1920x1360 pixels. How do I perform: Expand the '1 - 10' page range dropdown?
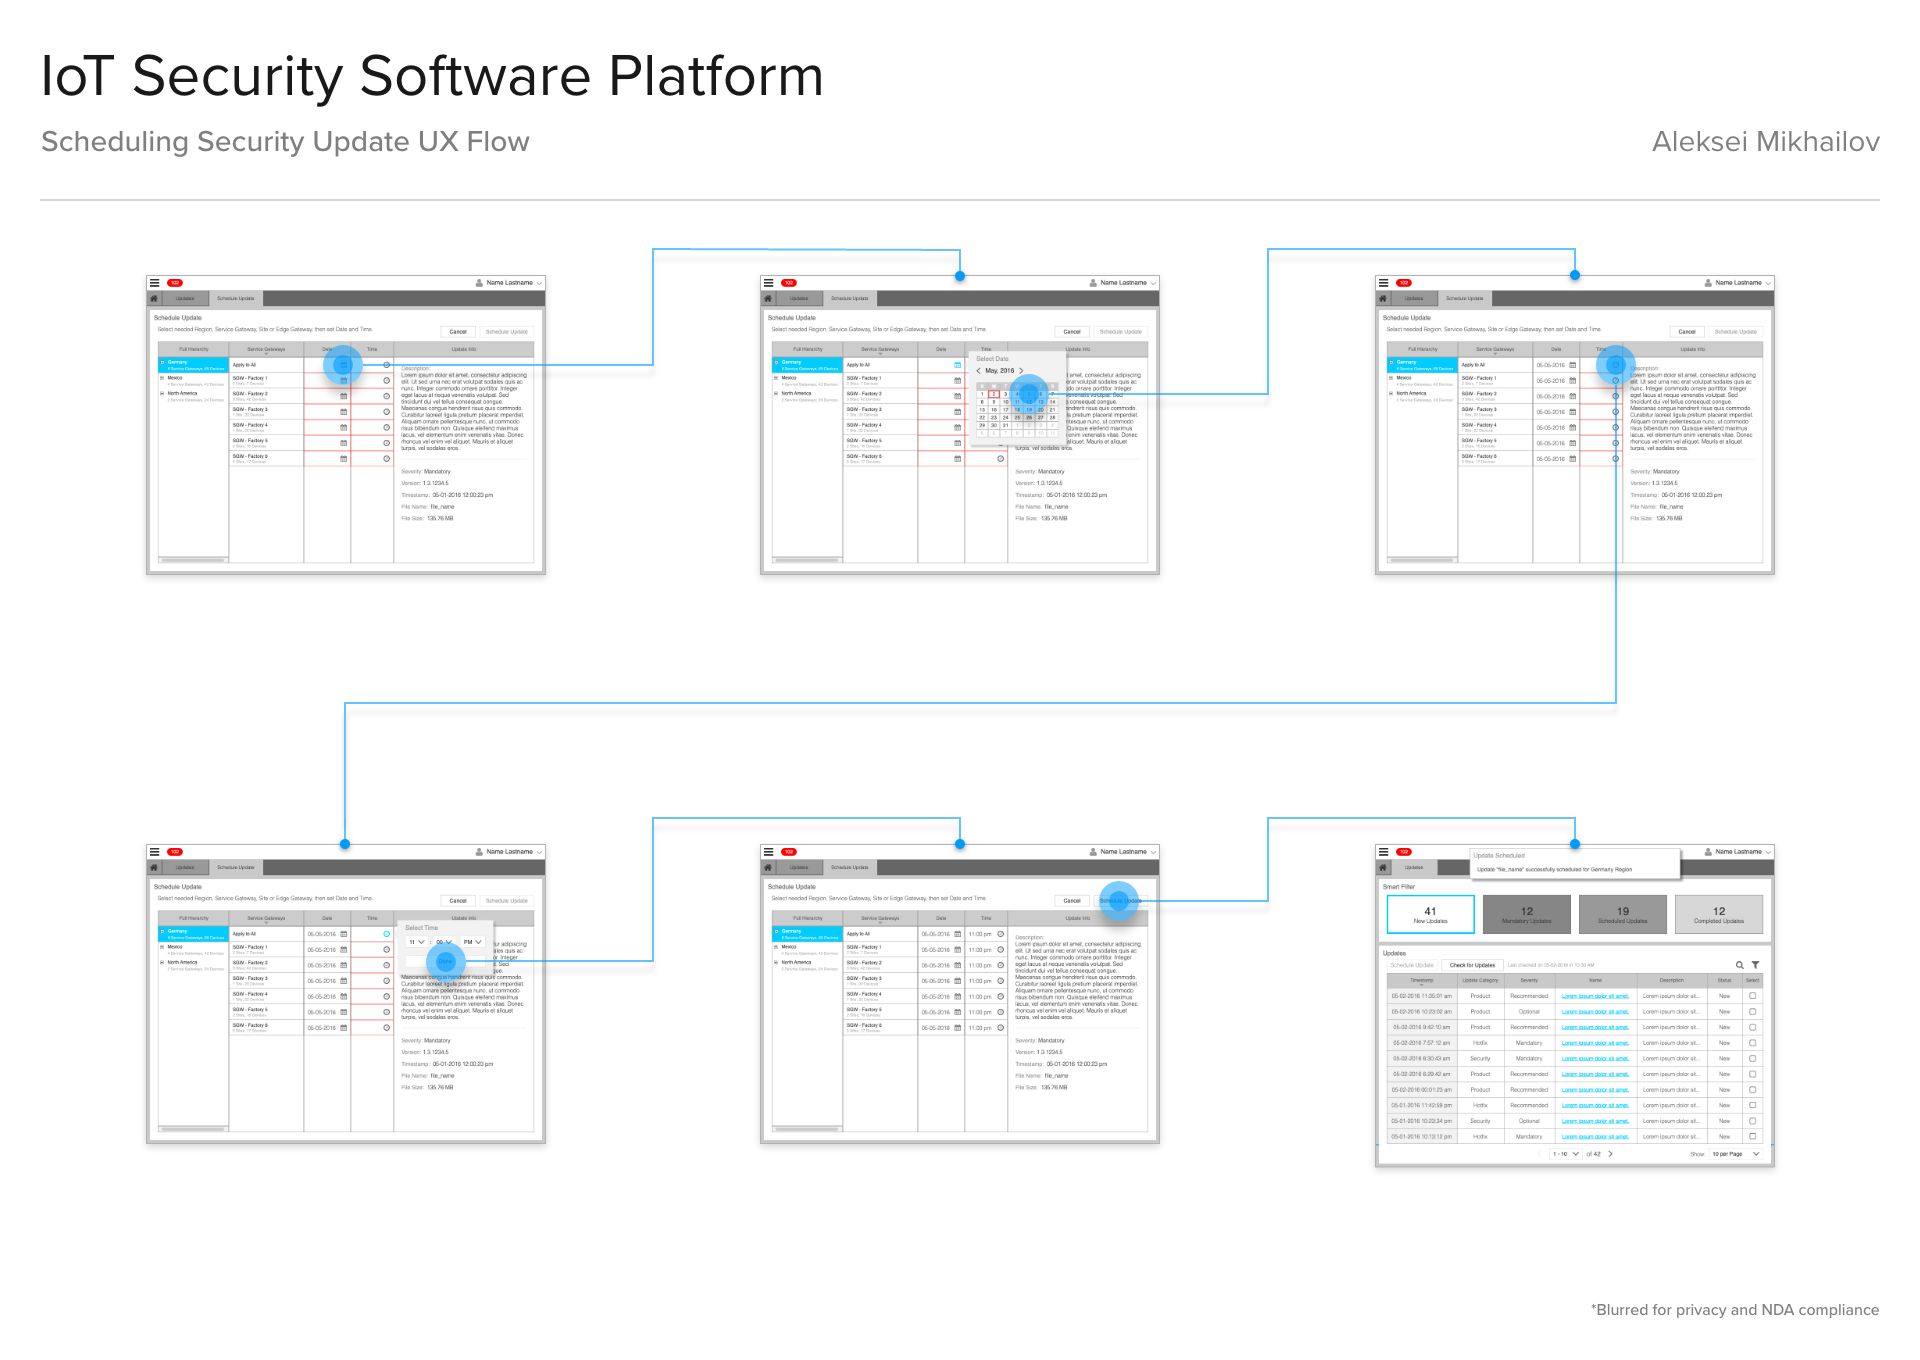pyautogui.click(x=1566, y=1154)
